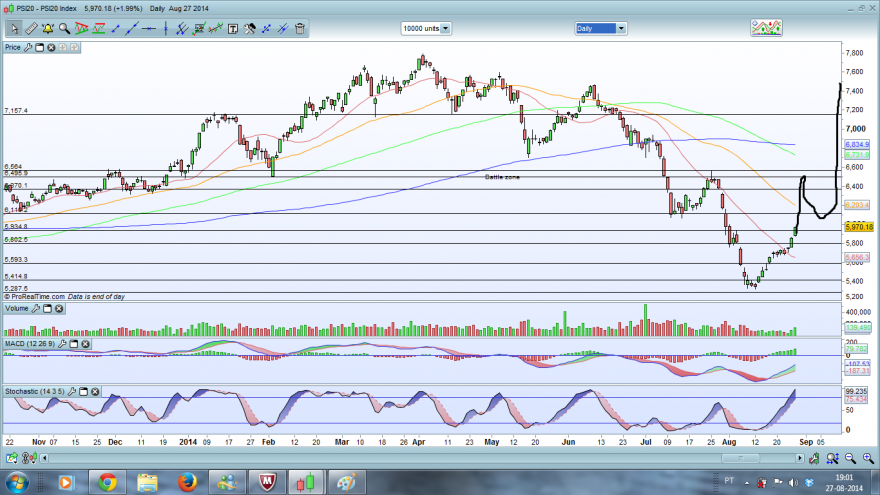The image size is (880, 495).
Task: Open hammer and wrench settings tool
Action: 250,29
